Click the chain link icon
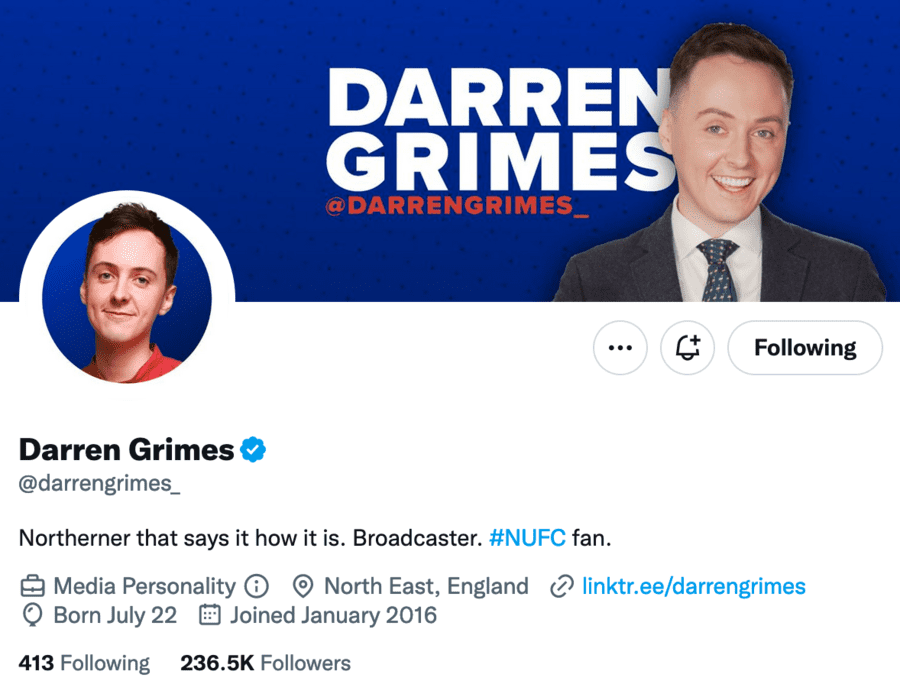Screen dimensions: 900x694 pos(561,587)
